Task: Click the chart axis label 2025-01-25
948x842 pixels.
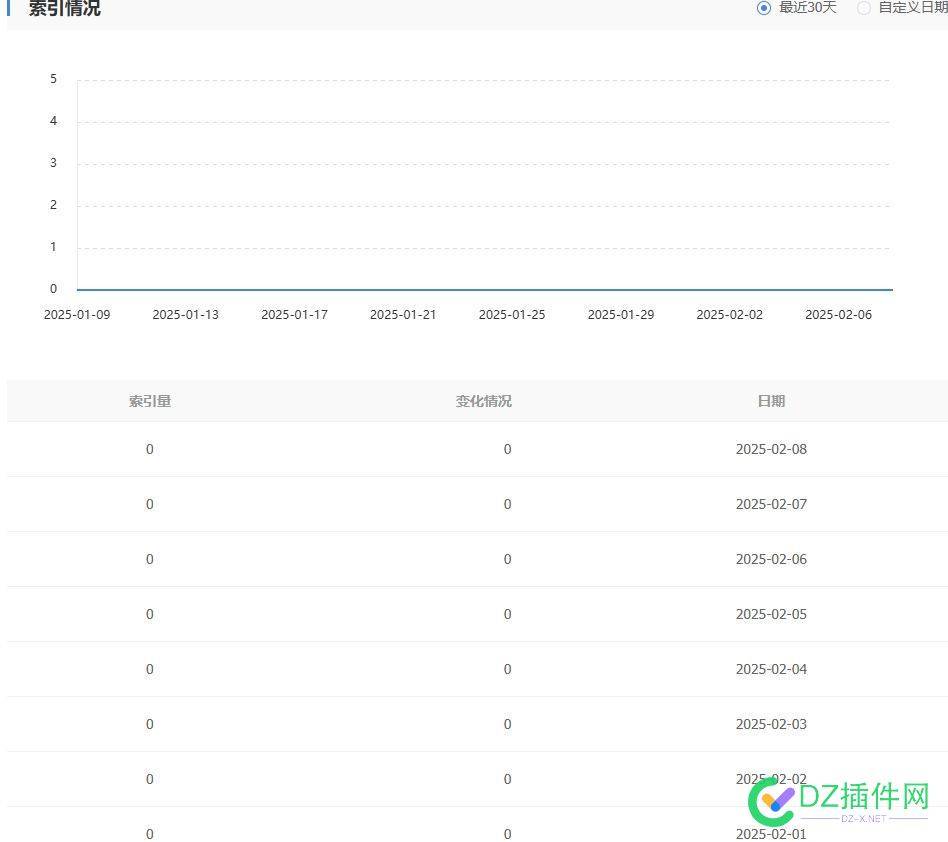Action: point(512,314)
